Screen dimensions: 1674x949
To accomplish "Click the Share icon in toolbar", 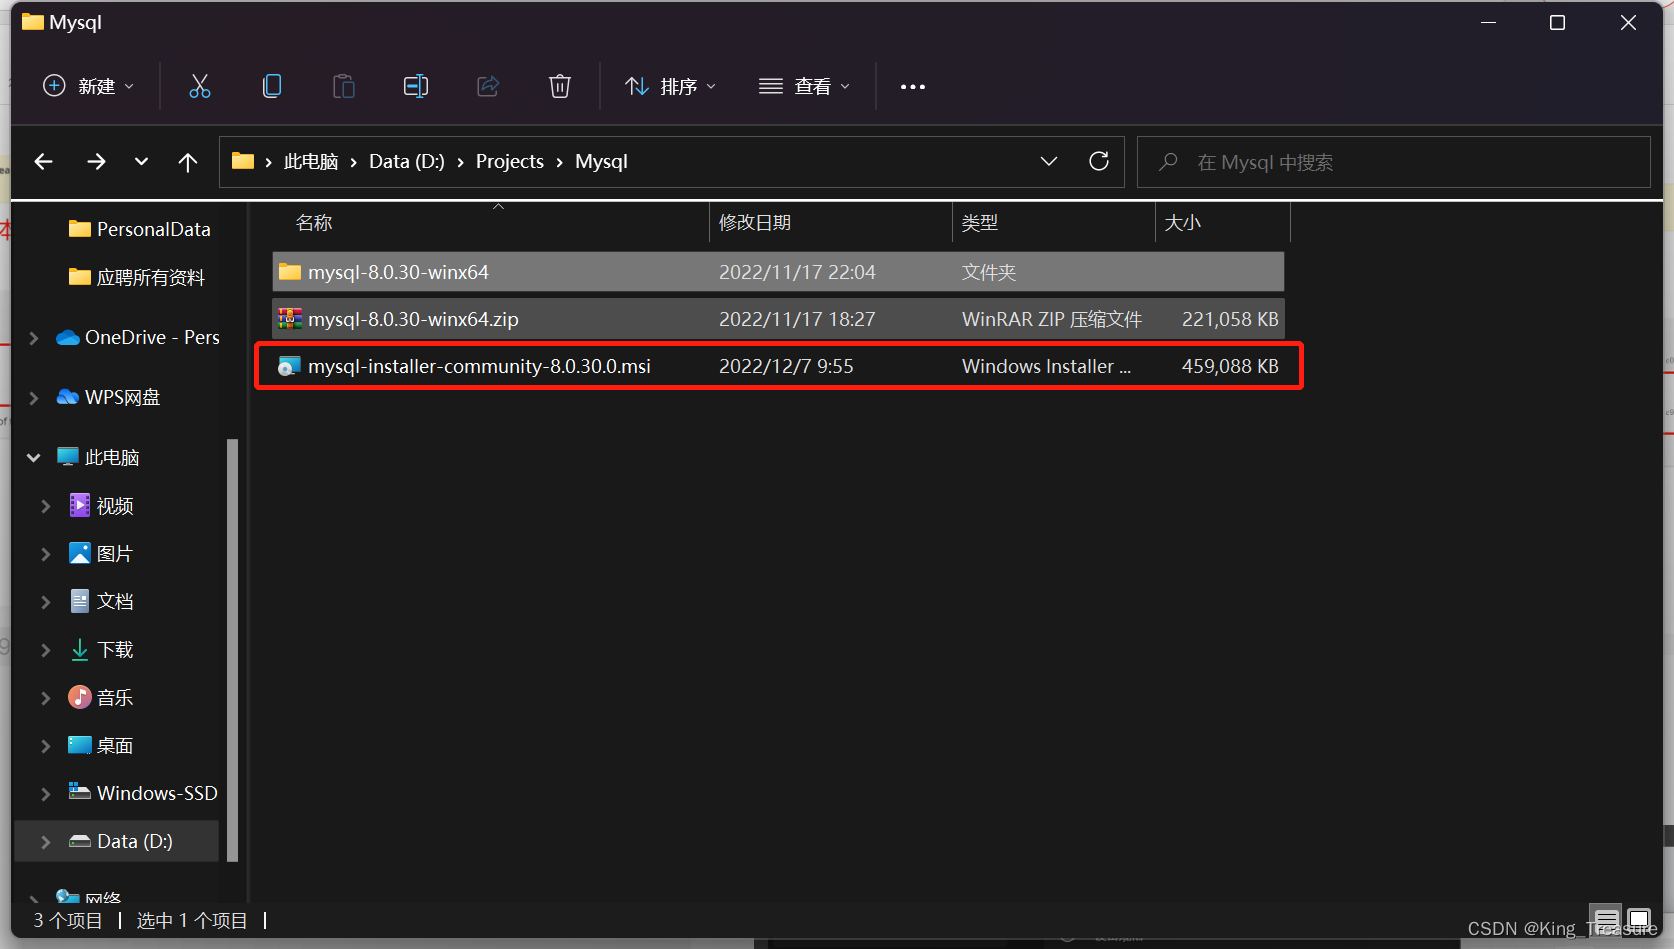I will coord(488,87).
